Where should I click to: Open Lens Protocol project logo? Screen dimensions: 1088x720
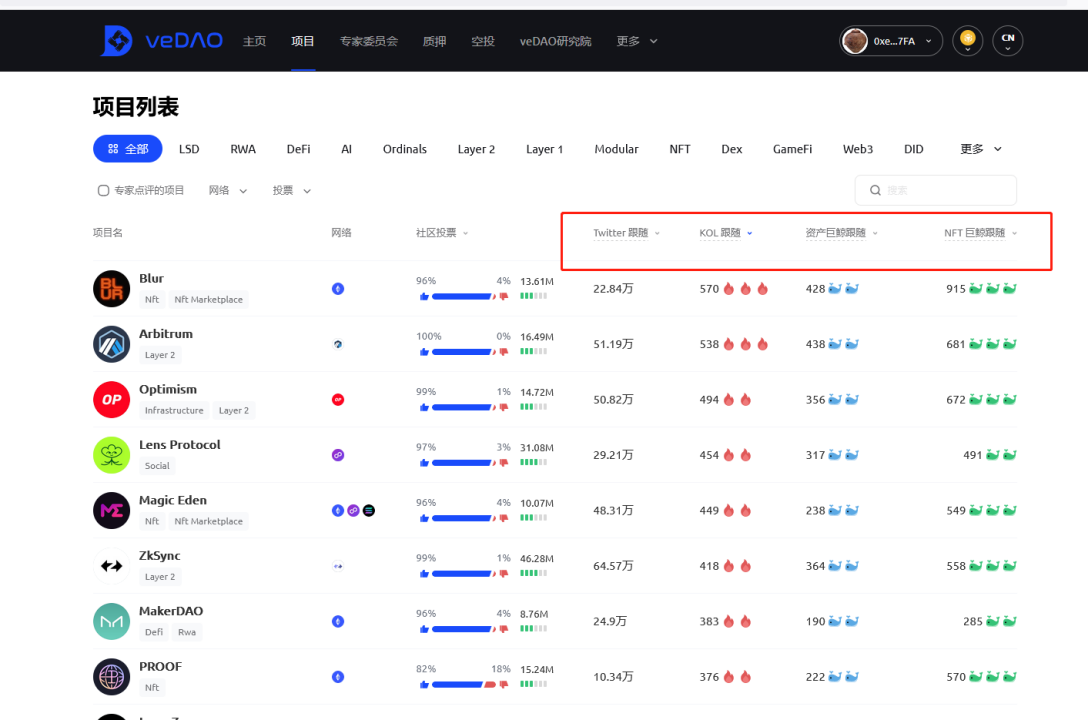pos(112,455)
